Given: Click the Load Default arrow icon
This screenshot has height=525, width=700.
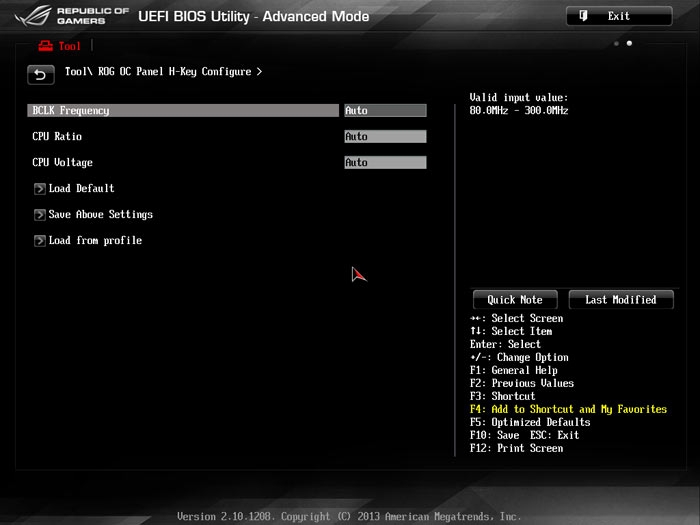Looking at the screenshot, I should pos(40,188).
